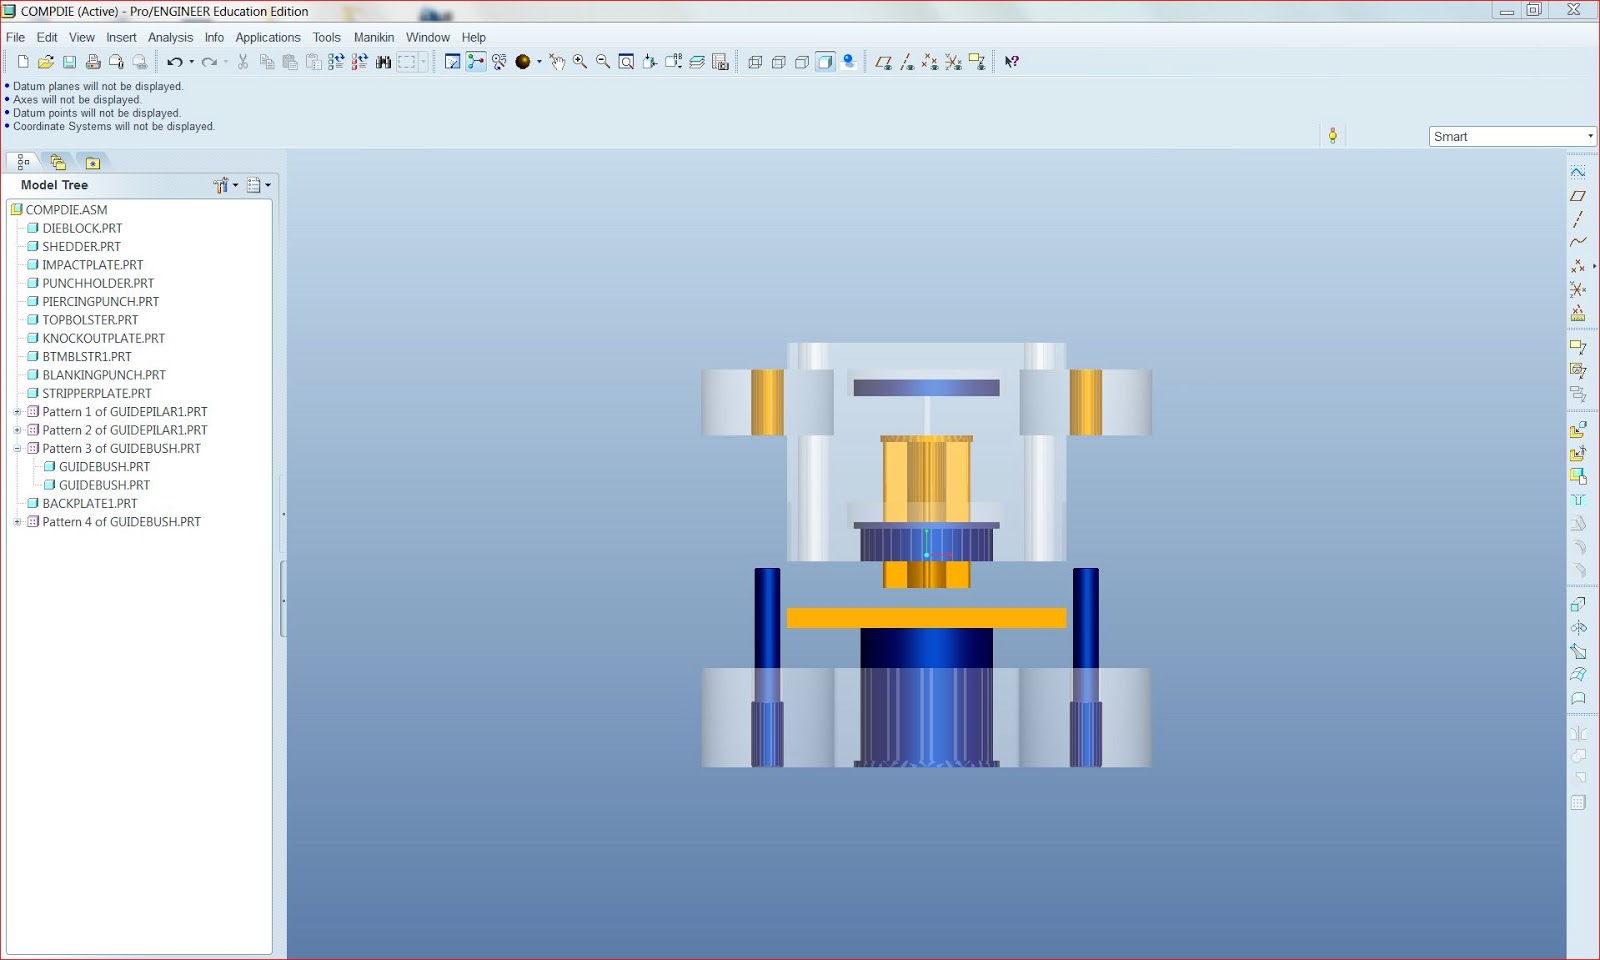The image size is (1600, 960).
Task: Open the Manikin menu
Action: pos(374,37)
